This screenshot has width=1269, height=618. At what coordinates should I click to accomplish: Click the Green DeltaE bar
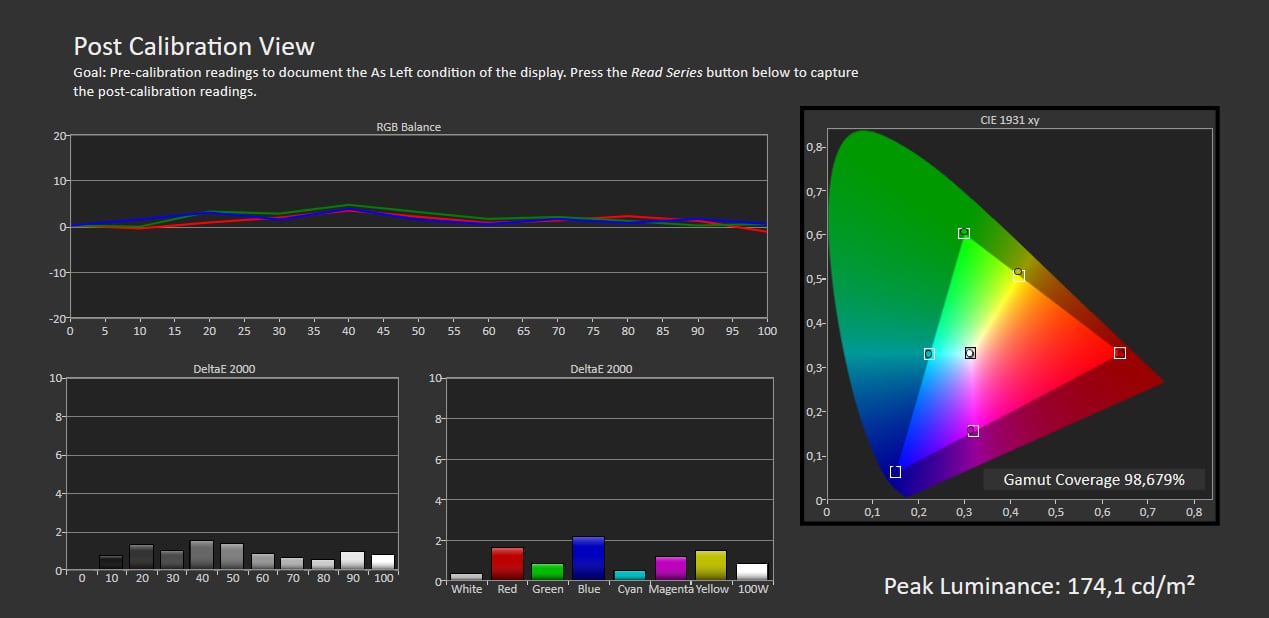click(x=548, y=572)
